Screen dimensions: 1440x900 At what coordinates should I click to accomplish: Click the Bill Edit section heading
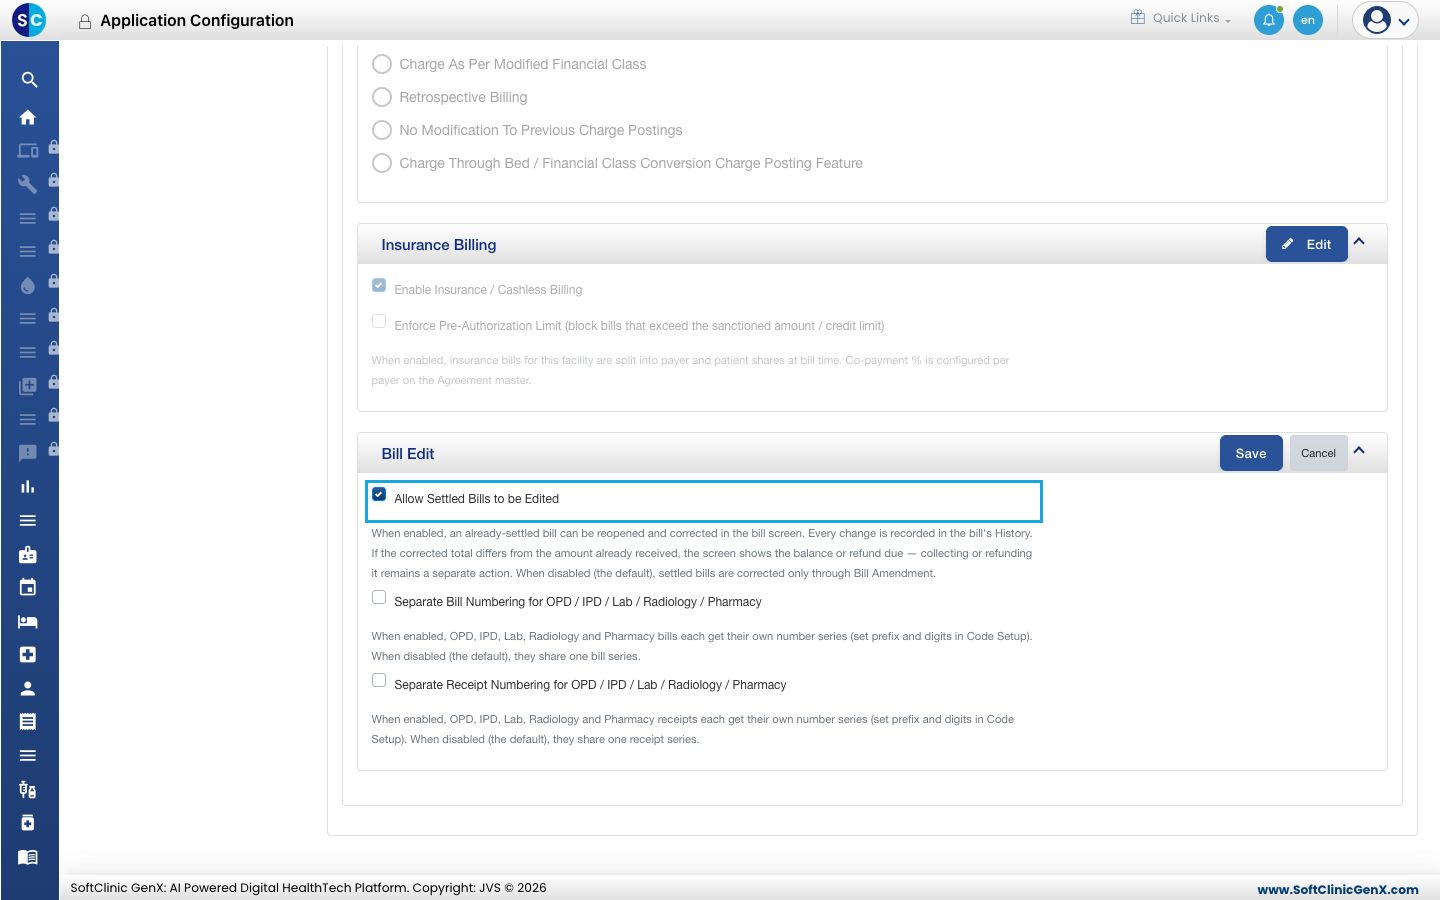(408, 454)
